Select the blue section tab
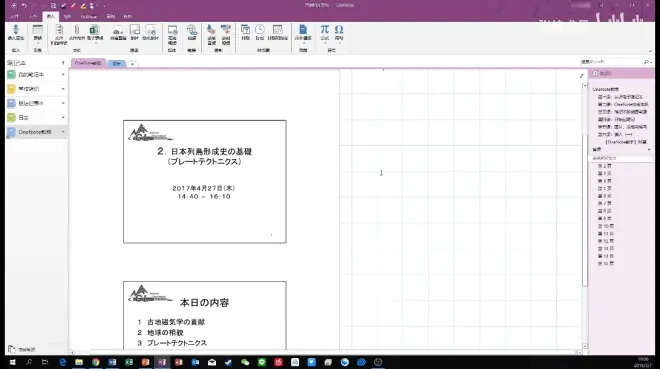Screen dimensions: 660x369 [117, 64]
